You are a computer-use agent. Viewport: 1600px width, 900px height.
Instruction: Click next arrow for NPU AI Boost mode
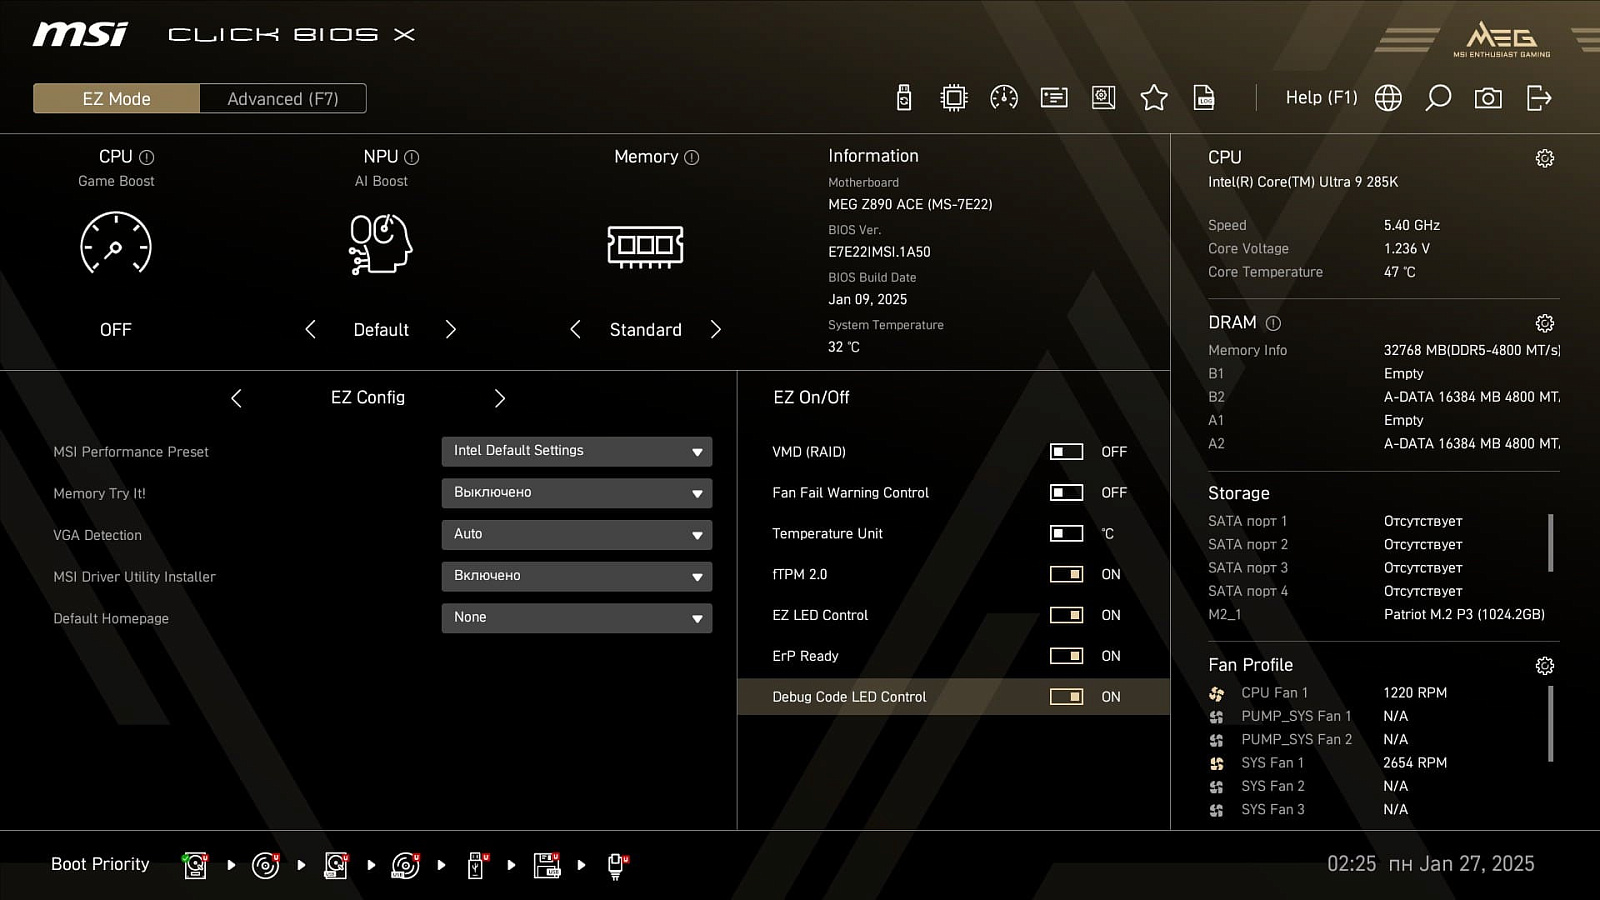coord(451,329)
